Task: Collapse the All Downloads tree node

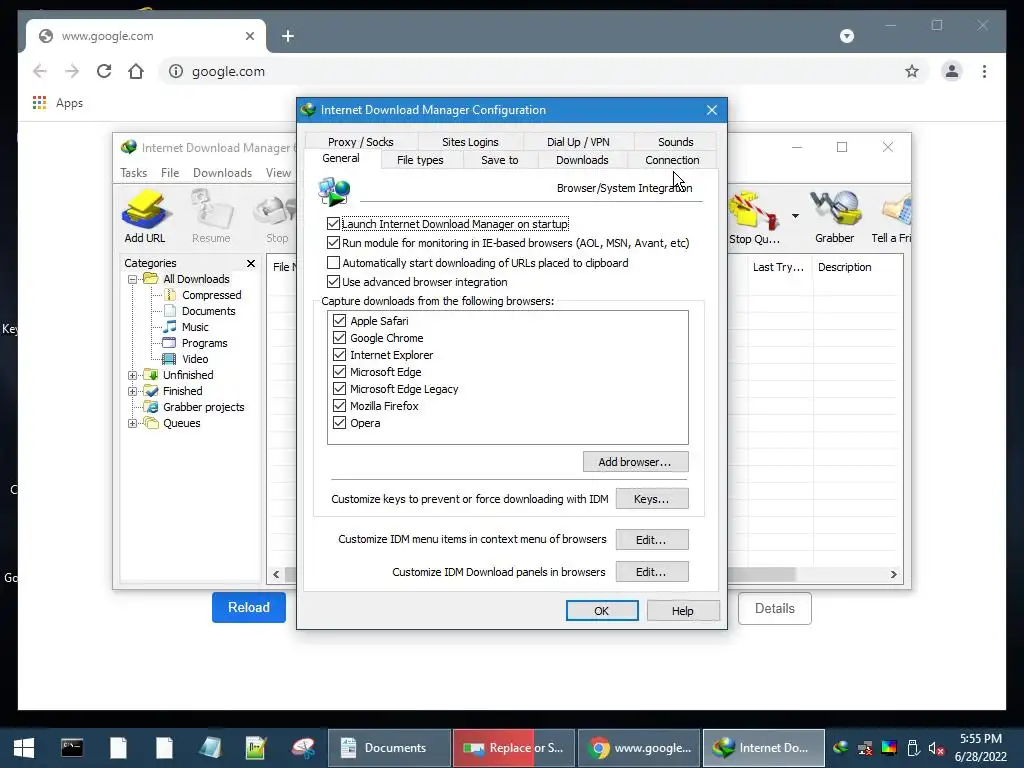Action: pyautogui.click(x=133, y=280)
